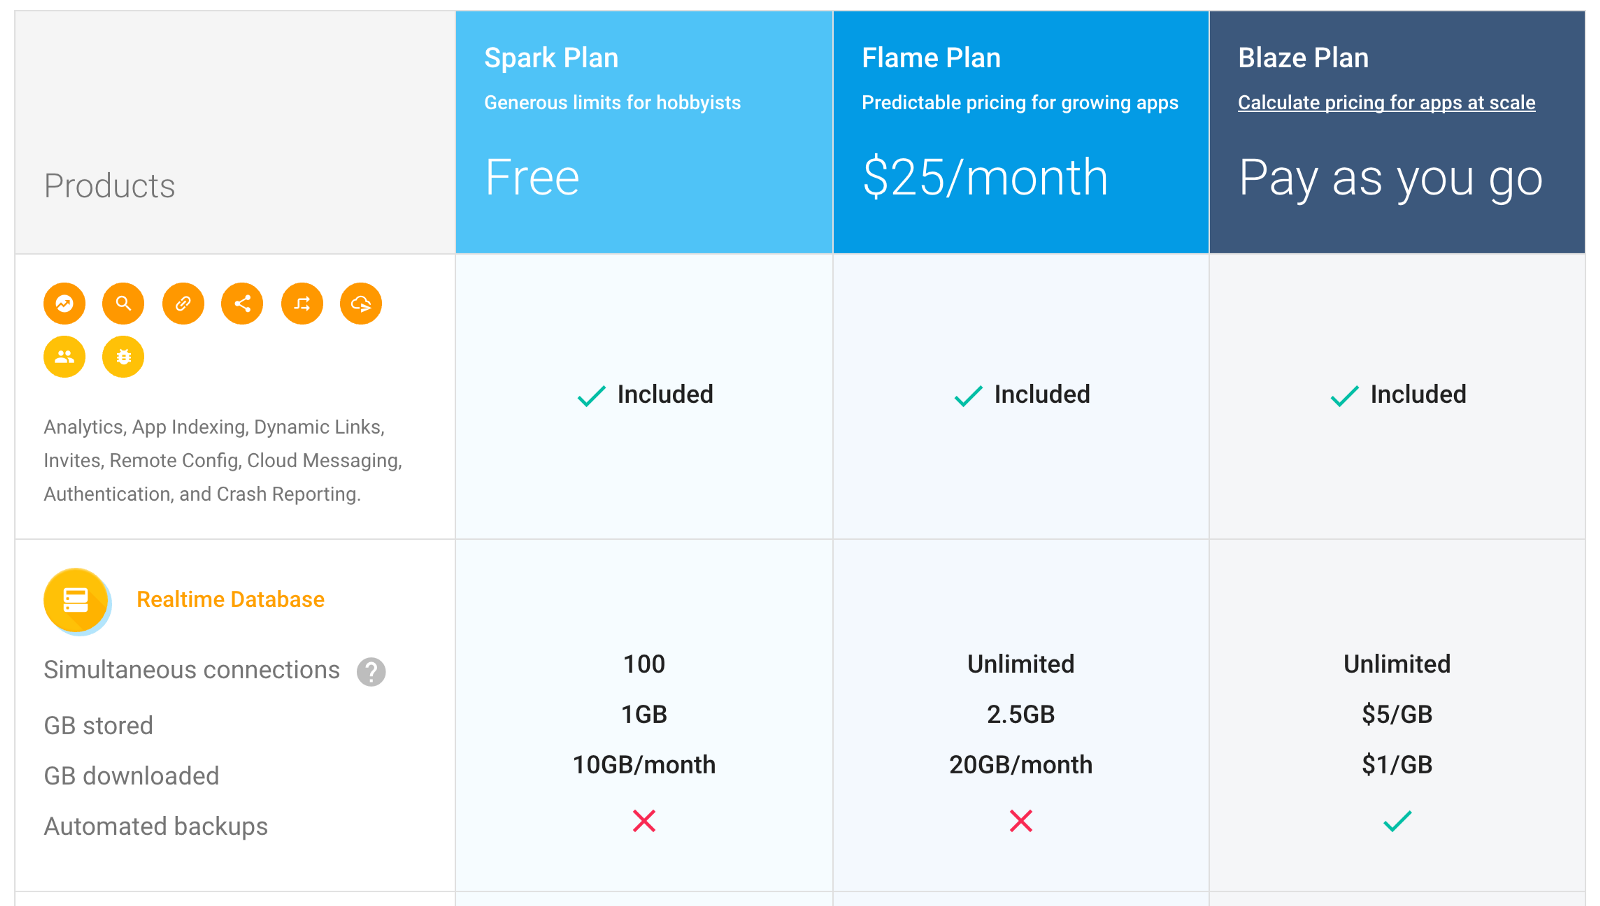Click the Invites share icon

point(242,304)
